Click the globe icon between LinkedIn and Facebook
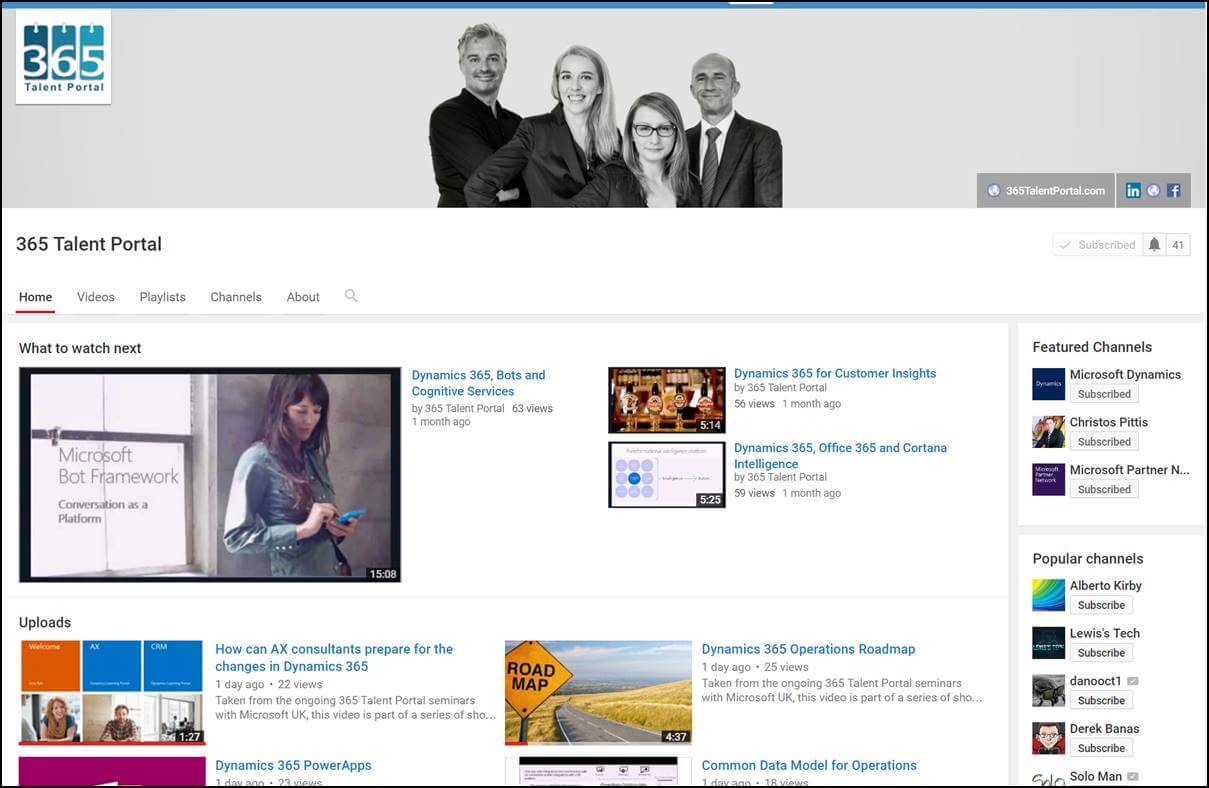Image resolution: width=1209 pixels, height=788 pixels. pos(1153,191)
